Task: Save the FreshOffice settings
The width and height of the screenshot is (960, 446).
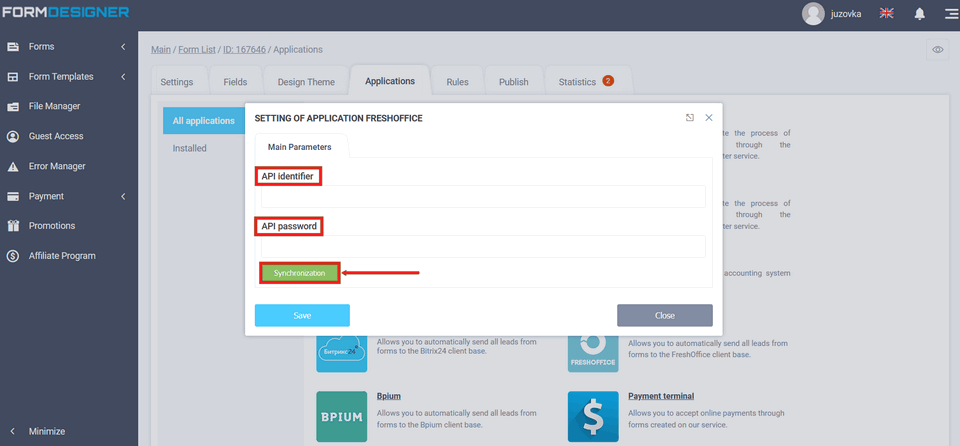Action: click(302, 316)
